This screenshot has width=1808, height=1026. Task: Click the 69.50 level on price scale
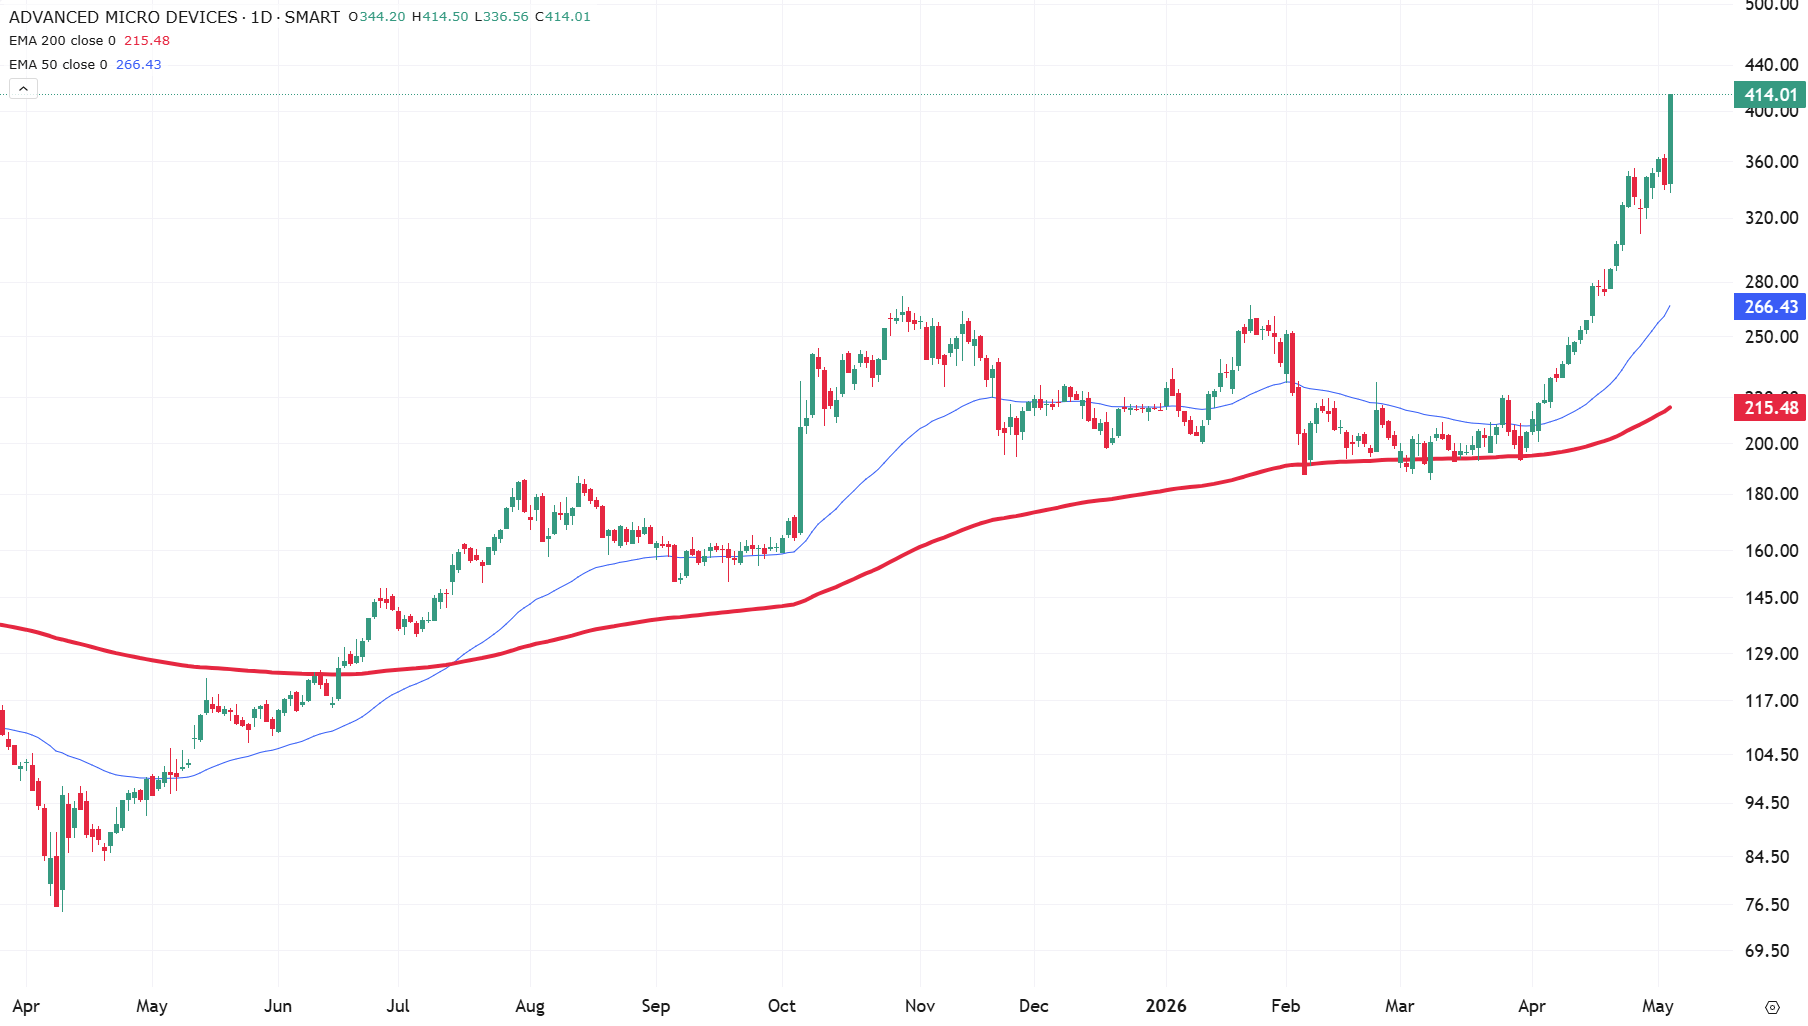click(x=1767, y=951)
